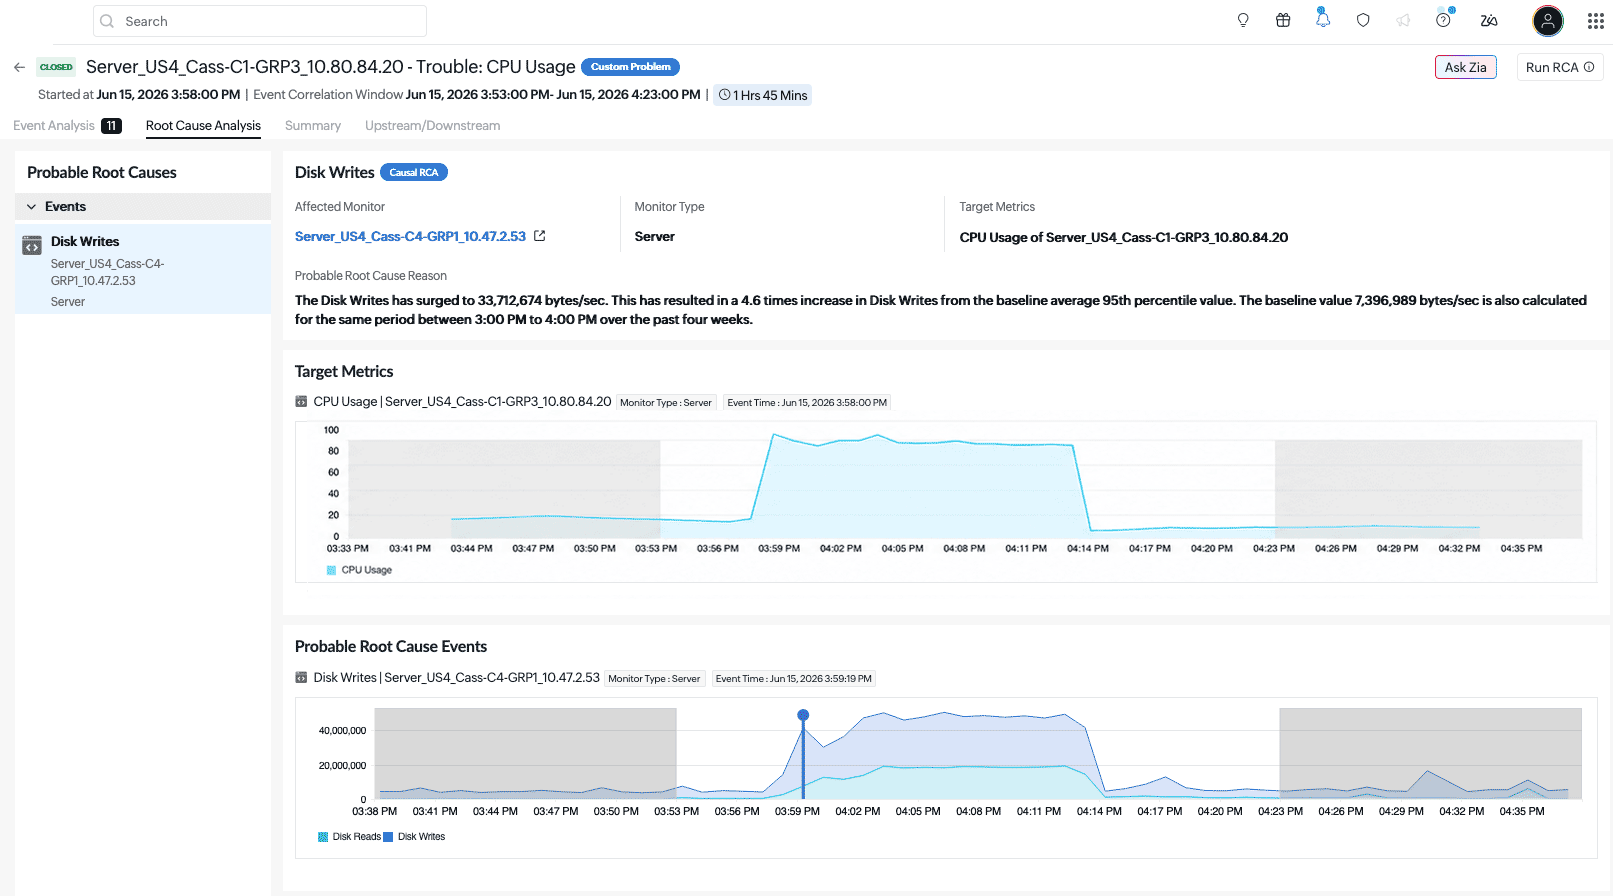Image resolution: width=1613 pixels, height=896 pixels.
Task: Open the help question mark icon
Action: pos(1444,19)
